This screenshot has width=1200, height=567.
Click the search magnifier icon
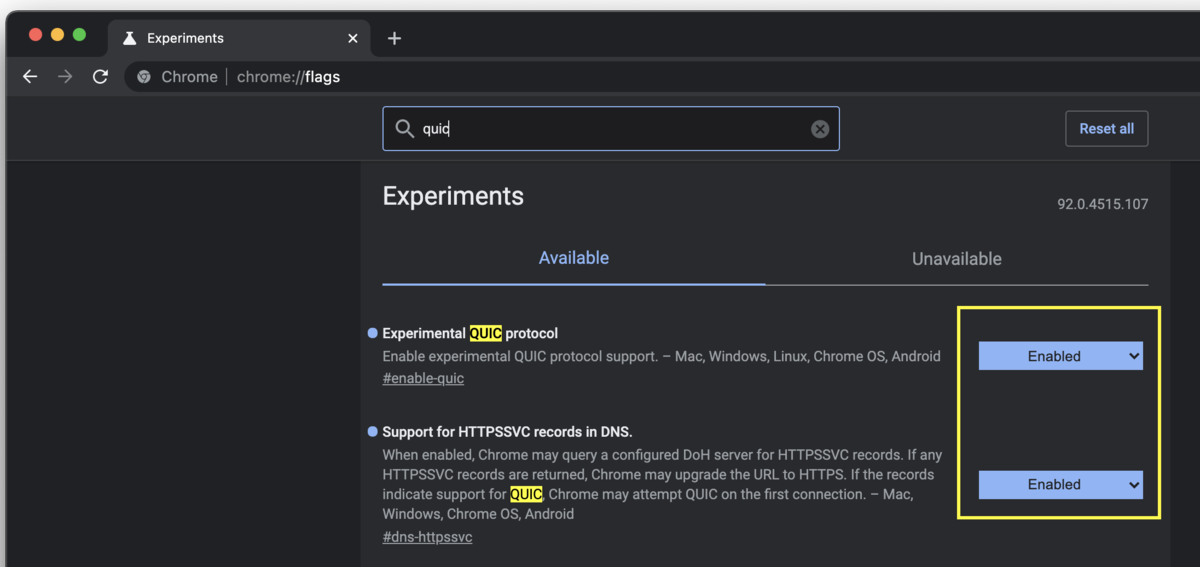coord(404,129)
